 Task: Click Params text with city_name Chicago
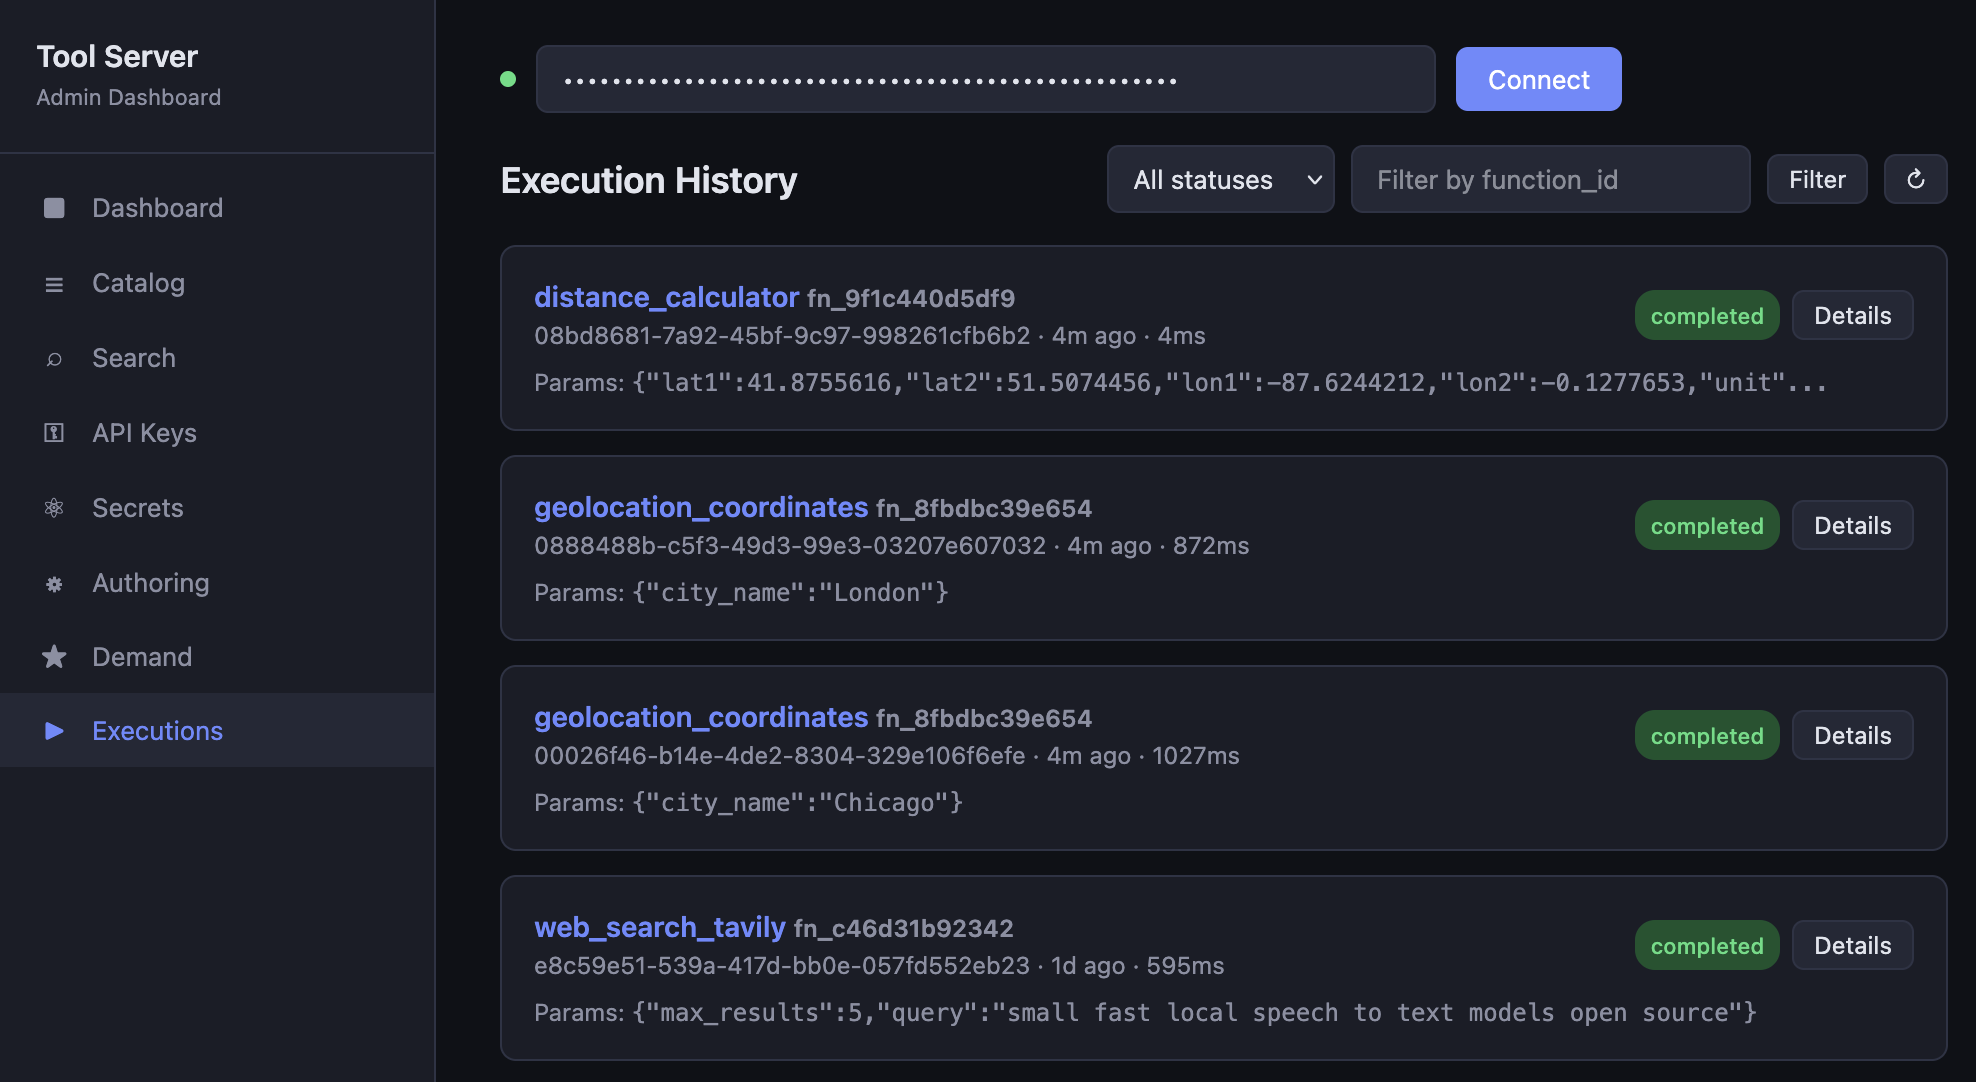[748, 802]
